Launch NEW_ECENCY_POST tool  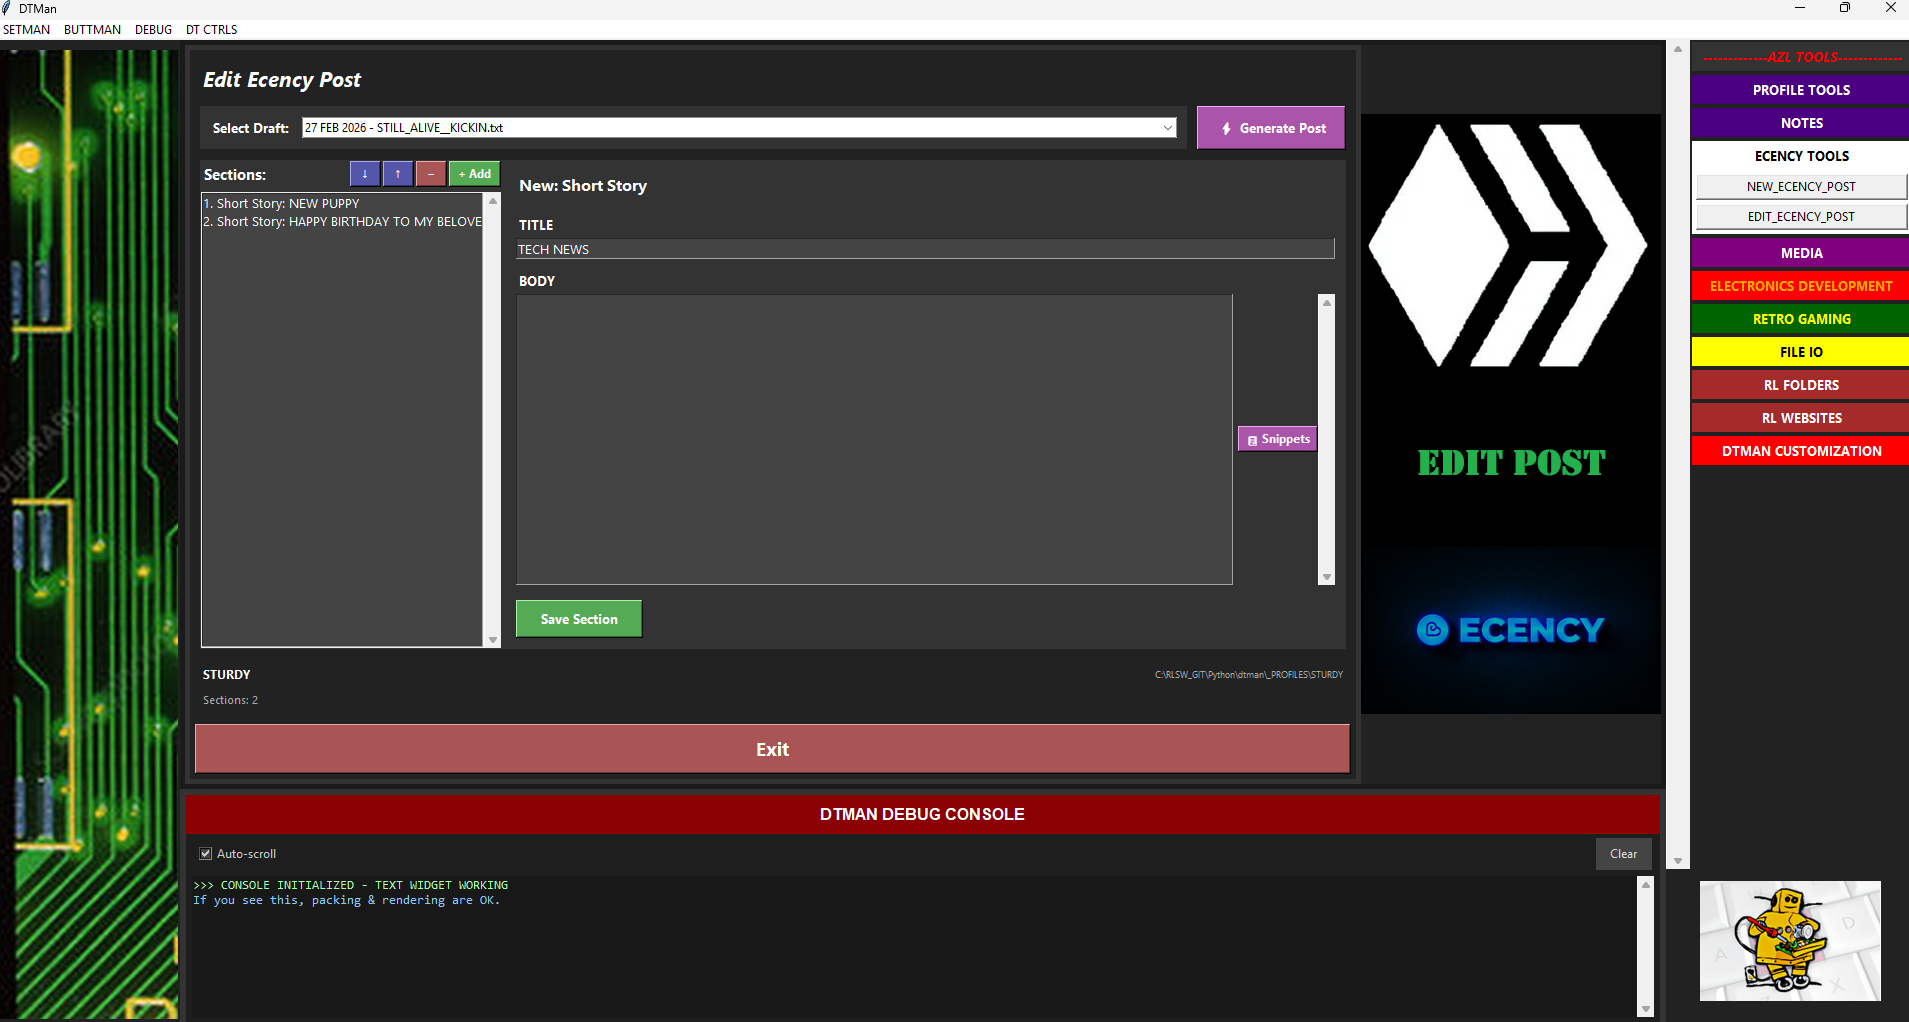point(1801,187)
